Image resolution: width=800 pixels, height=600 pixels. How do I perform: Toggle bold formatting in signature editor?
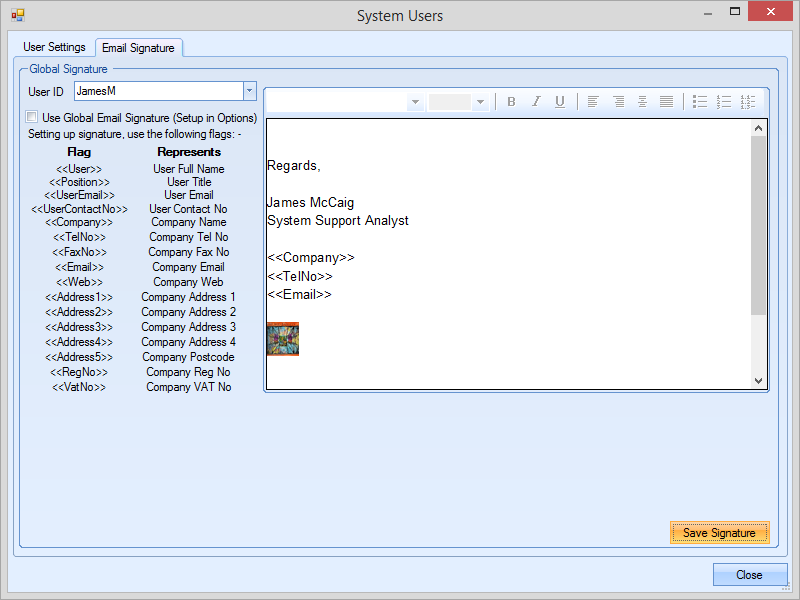(512, 102)
